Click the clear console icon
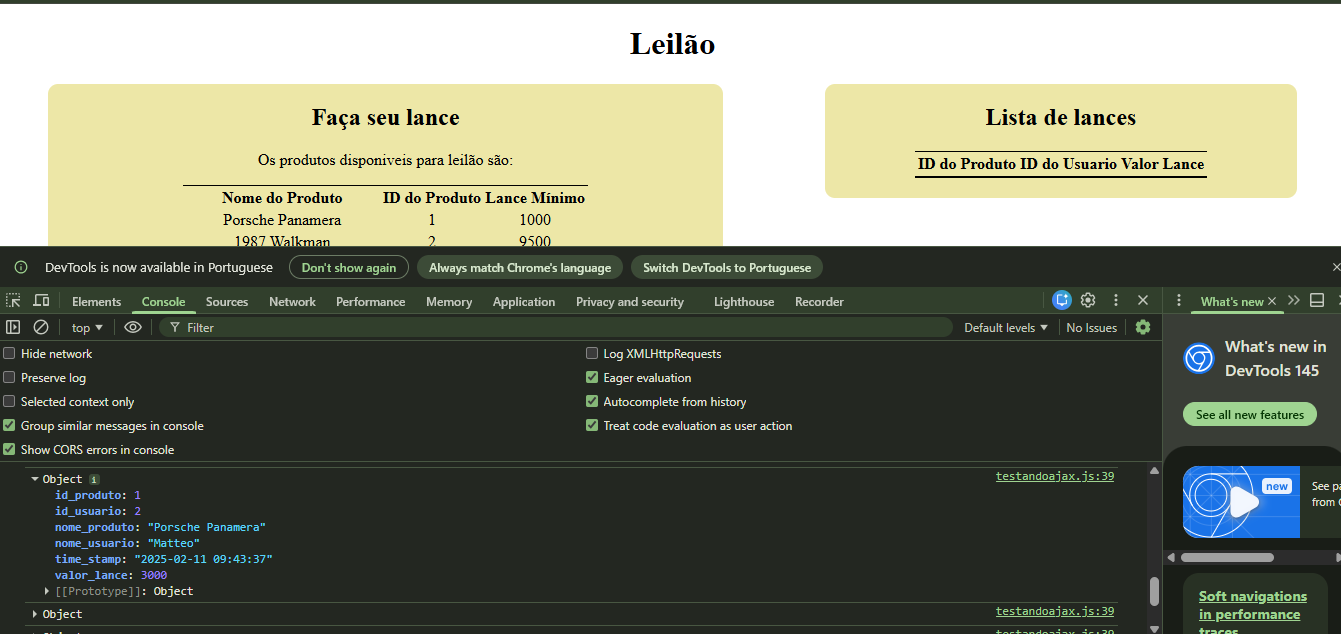The image size is (1341, 634). click(x=41, y=327)
